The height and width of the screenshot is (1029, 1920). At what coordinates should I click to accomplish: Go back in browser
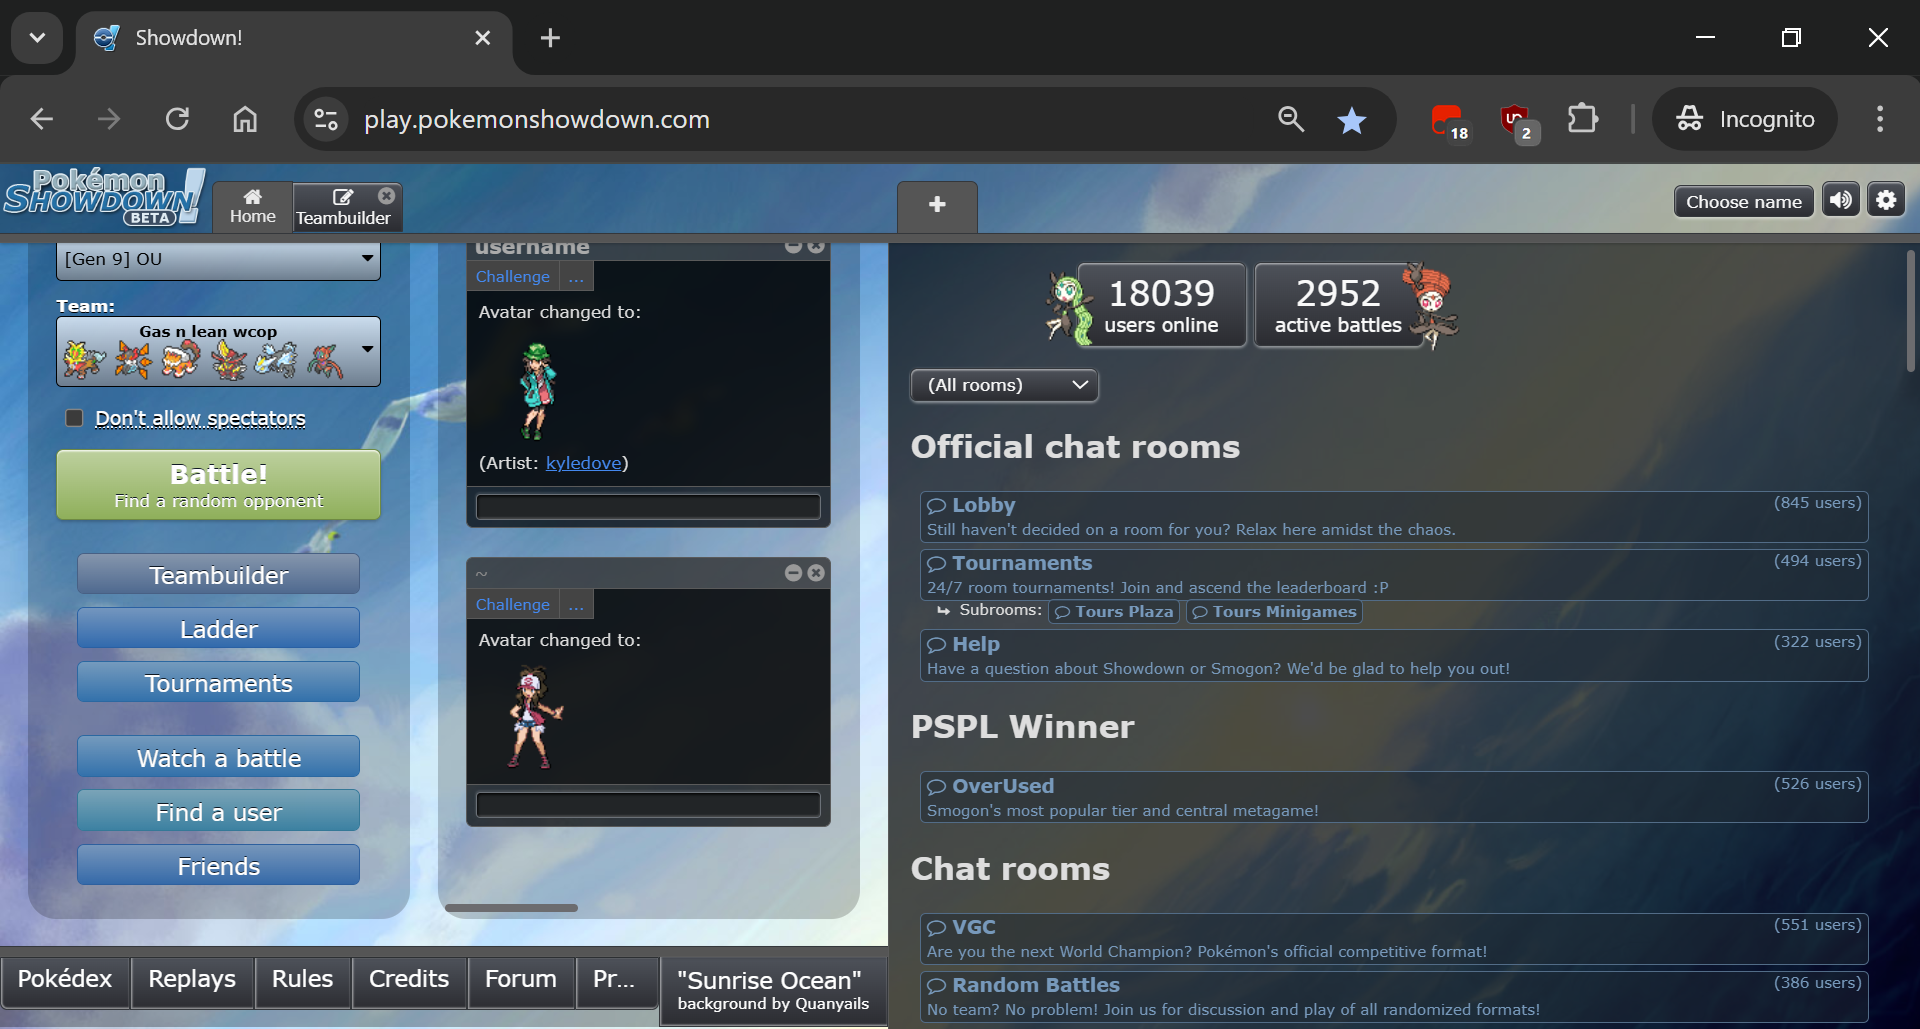pyautogui.click(x=42, y=119)
